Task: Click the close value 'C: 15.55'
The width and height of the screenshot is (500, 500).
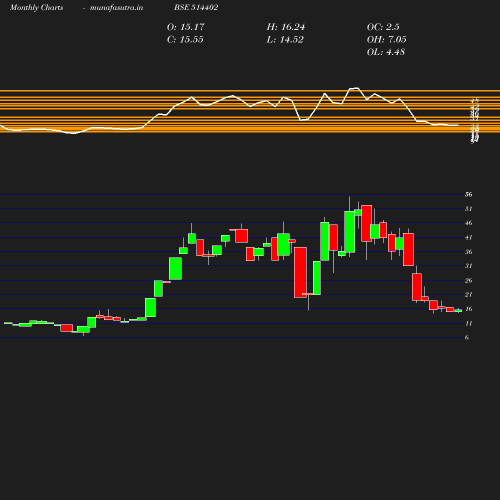Action: pyautogui.click(x=185, y=40)
